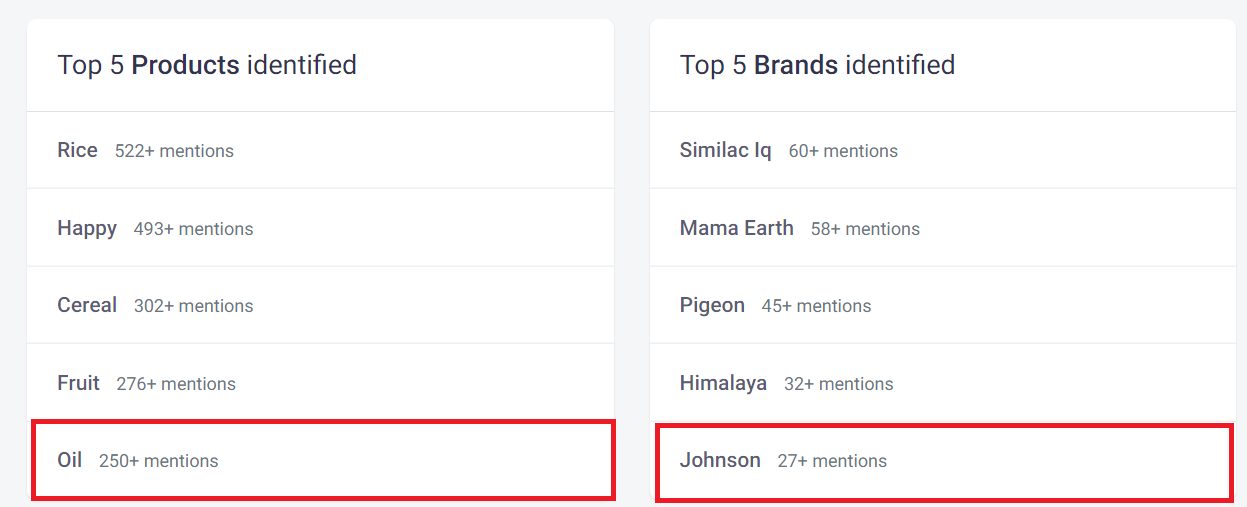Select the highlighted Oil product name

pos(70,460)
